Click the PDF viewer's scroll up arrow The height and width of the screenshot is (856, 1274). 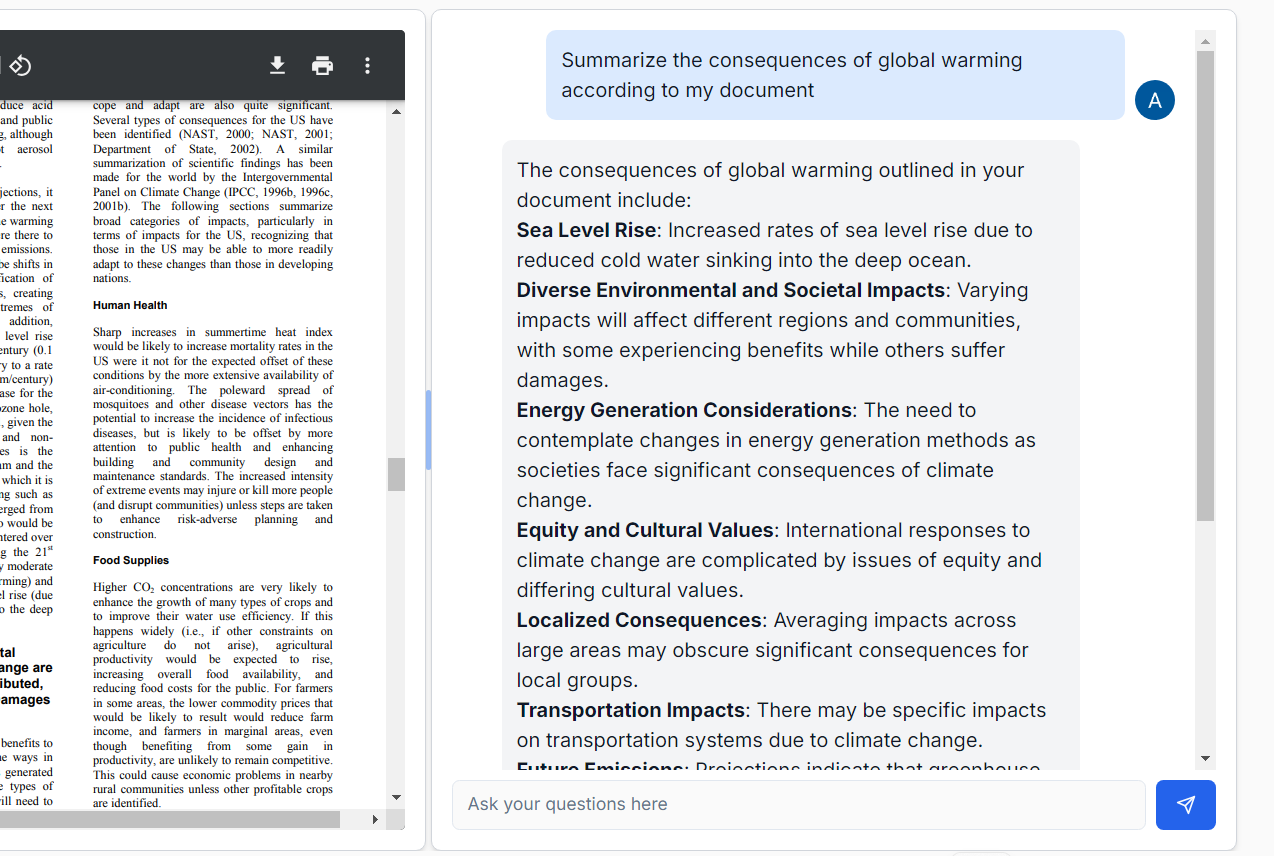[x=396, y=112]
